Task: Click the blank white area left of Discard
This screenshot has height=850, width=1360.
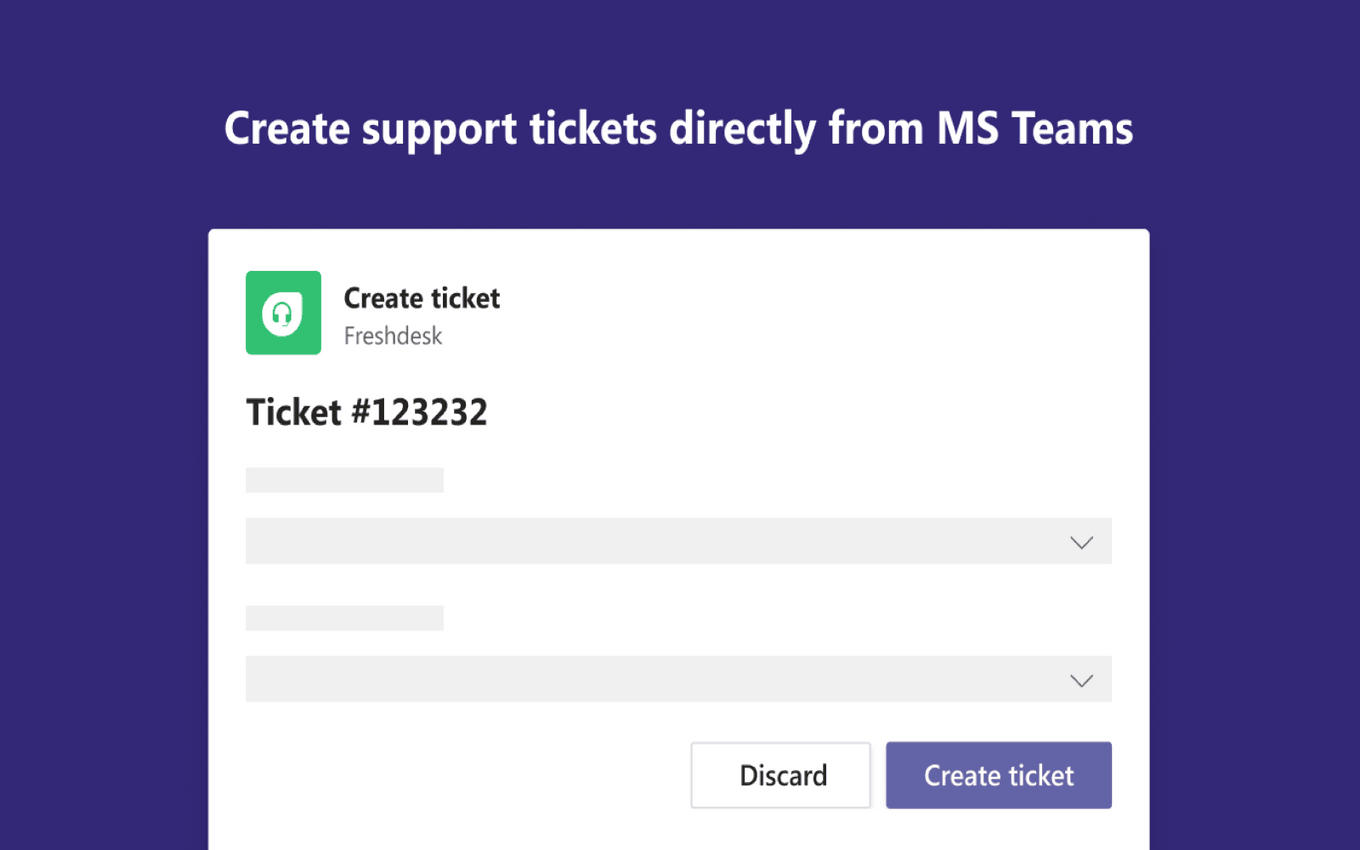Action: [460, 775]
